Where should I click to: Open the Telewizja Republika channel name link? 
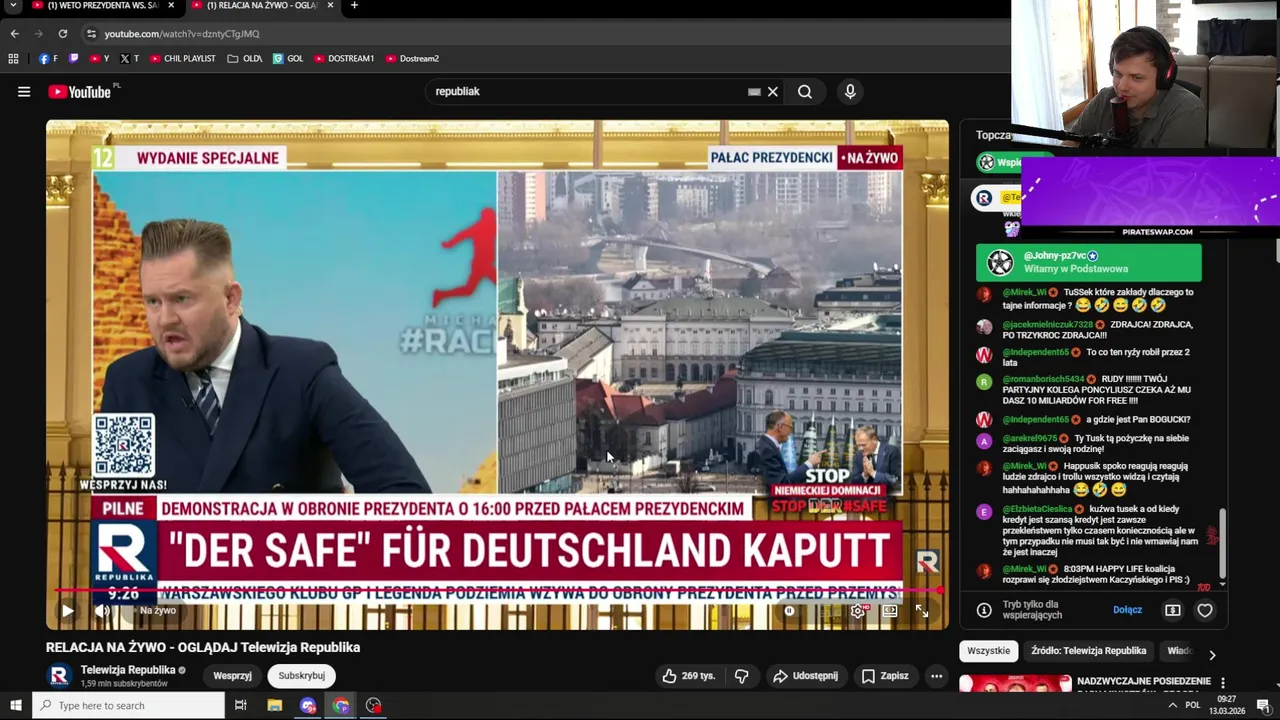click(x=127, y=670)
